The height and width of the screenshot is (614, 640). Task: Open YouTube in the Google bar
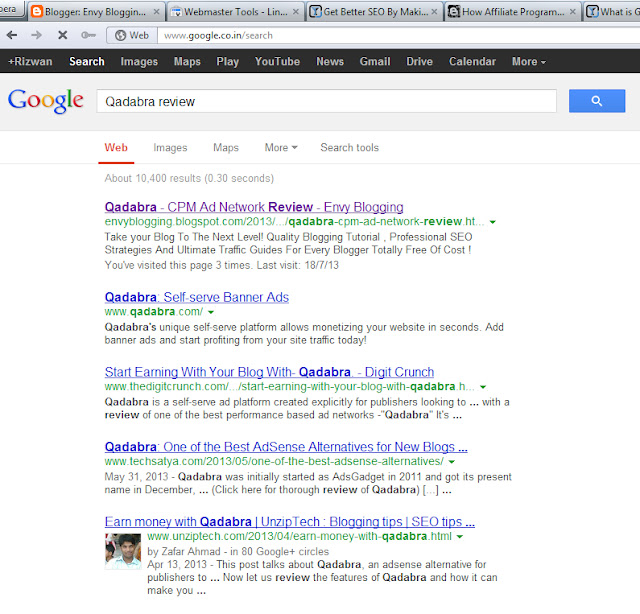(278, 62)
